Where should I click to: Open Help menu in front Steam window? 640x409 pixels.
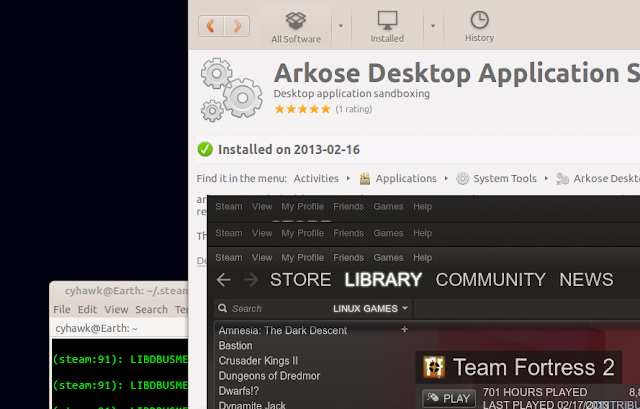point(422,258)
